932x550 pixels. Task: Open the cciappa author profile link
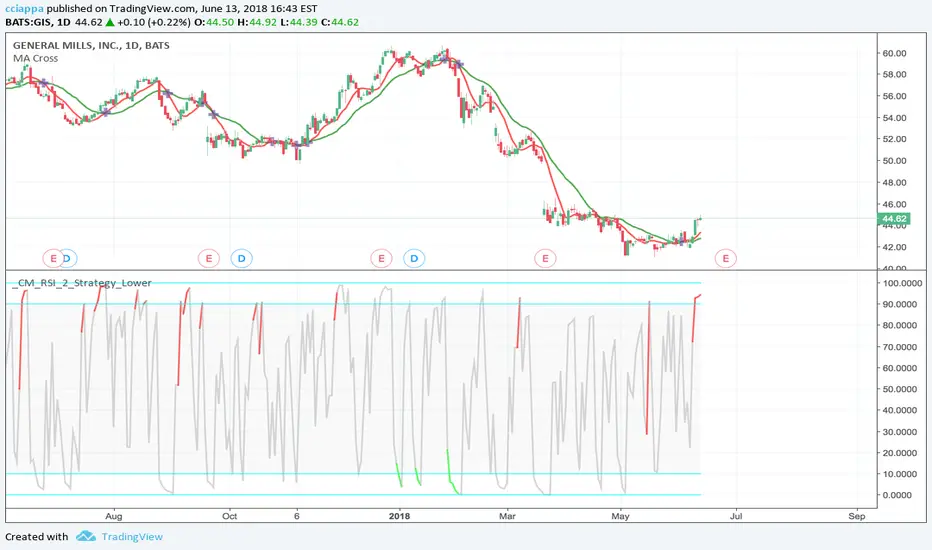(24, 9)
